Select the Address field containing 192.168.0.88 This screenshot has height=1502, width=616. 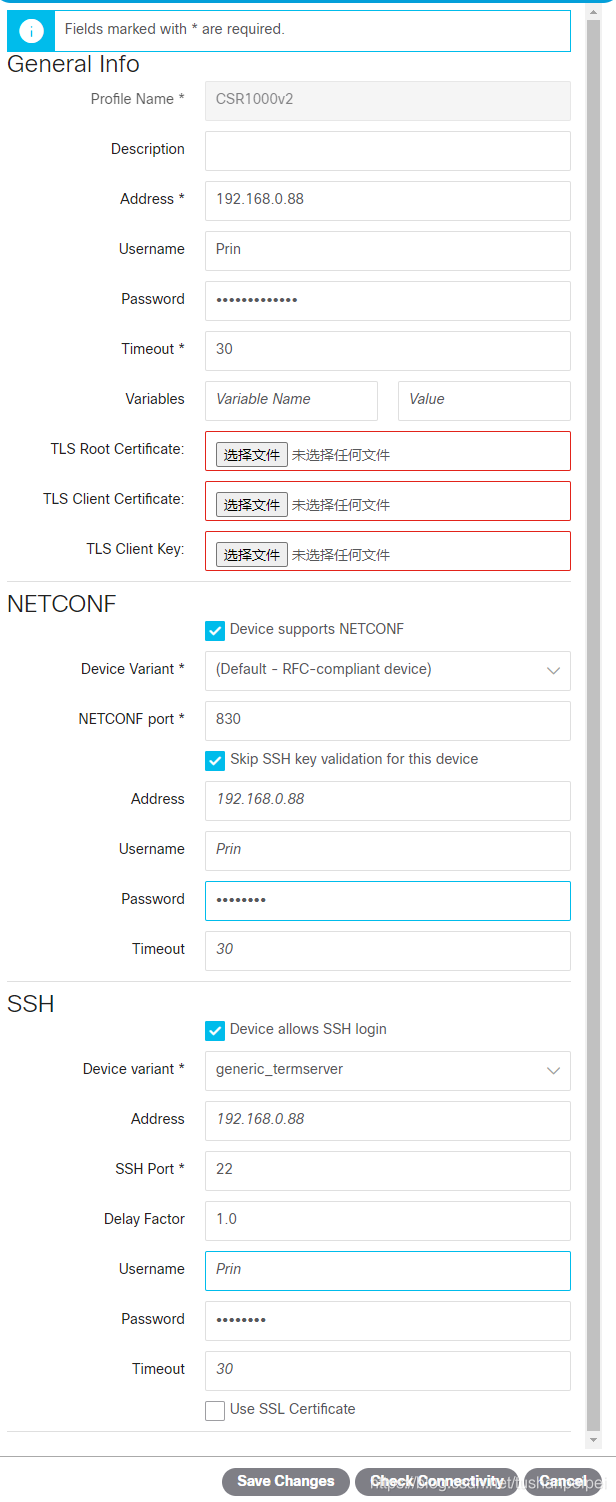point(387,200)
